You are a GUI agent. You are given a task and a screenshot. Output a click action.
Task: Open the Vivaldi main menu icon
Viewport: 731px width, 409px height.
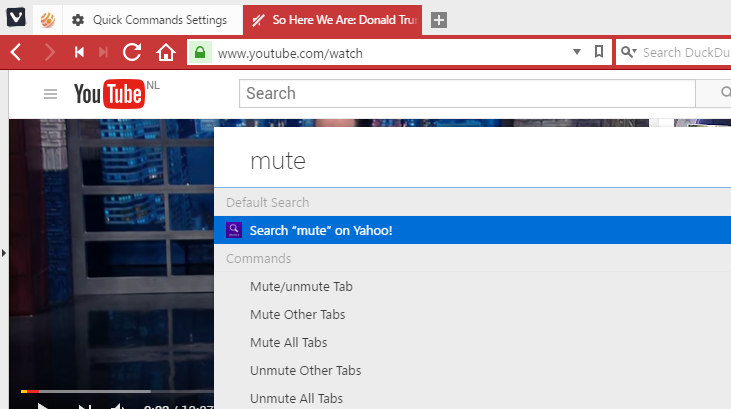pyautogui.click(x=16, y=18)
